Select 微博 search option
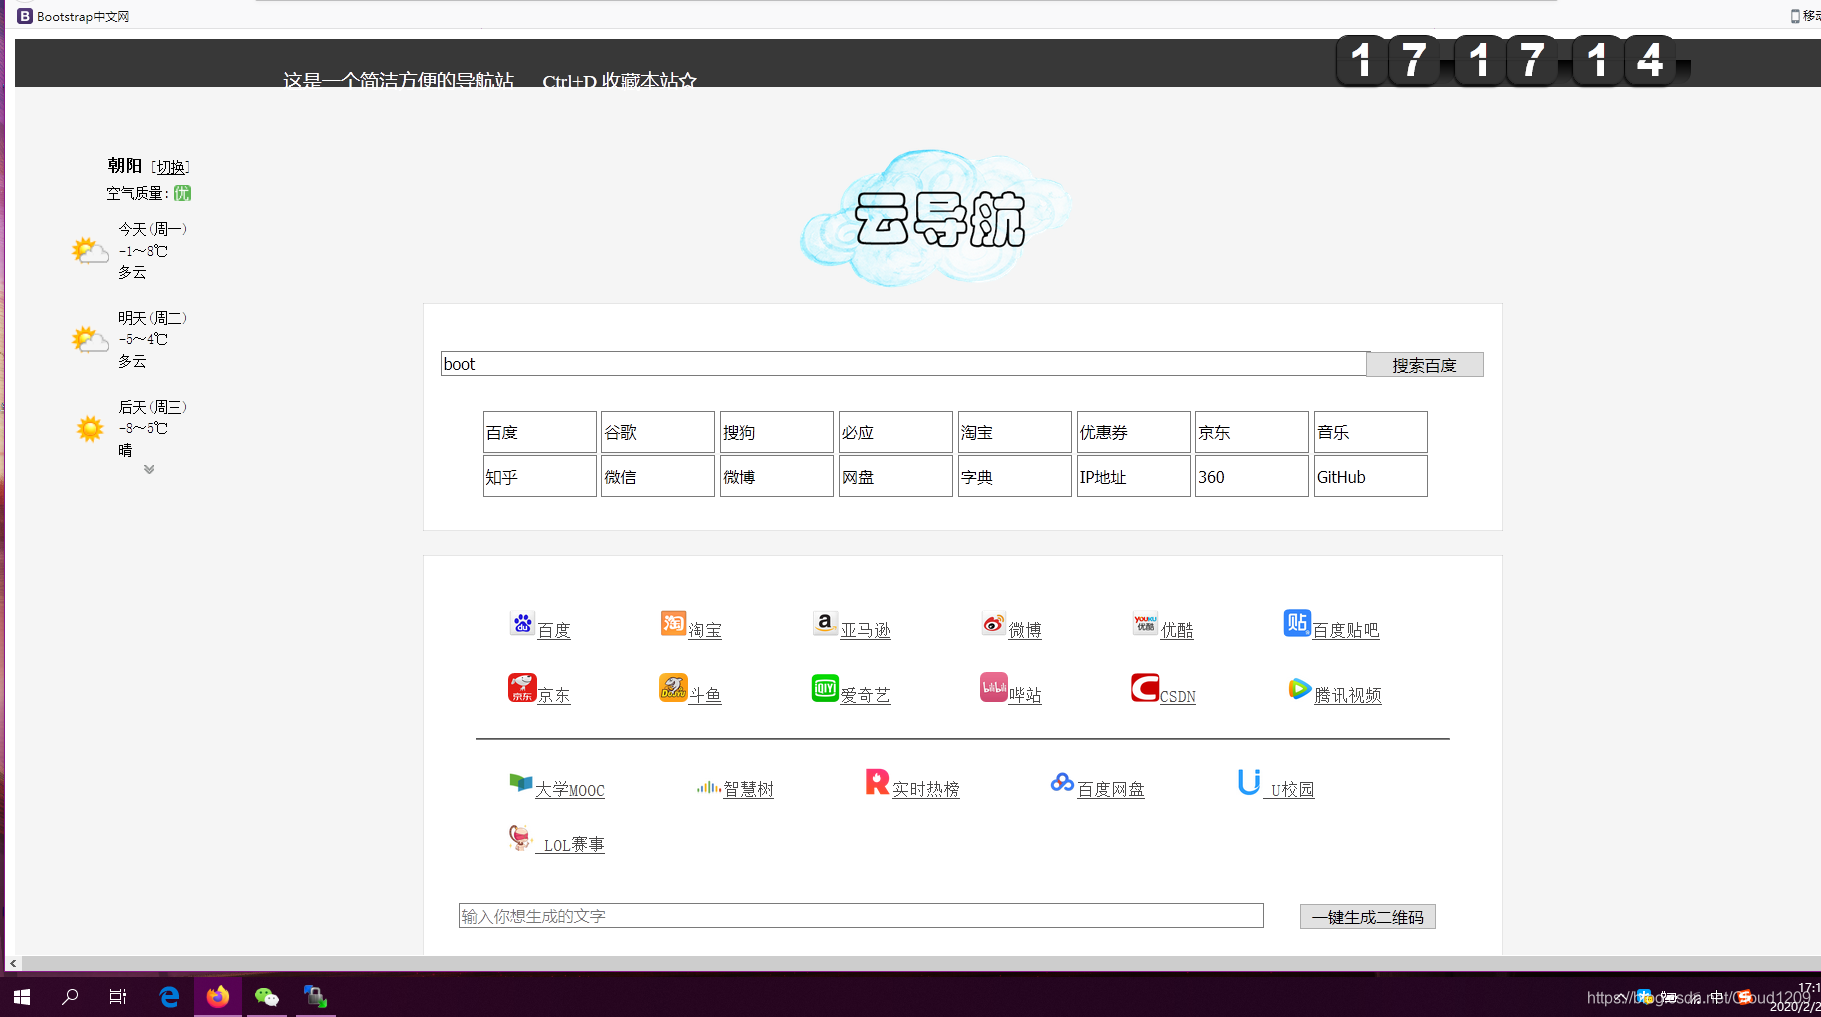This screenshot has width=1821, height=1017. click(777, 476)
